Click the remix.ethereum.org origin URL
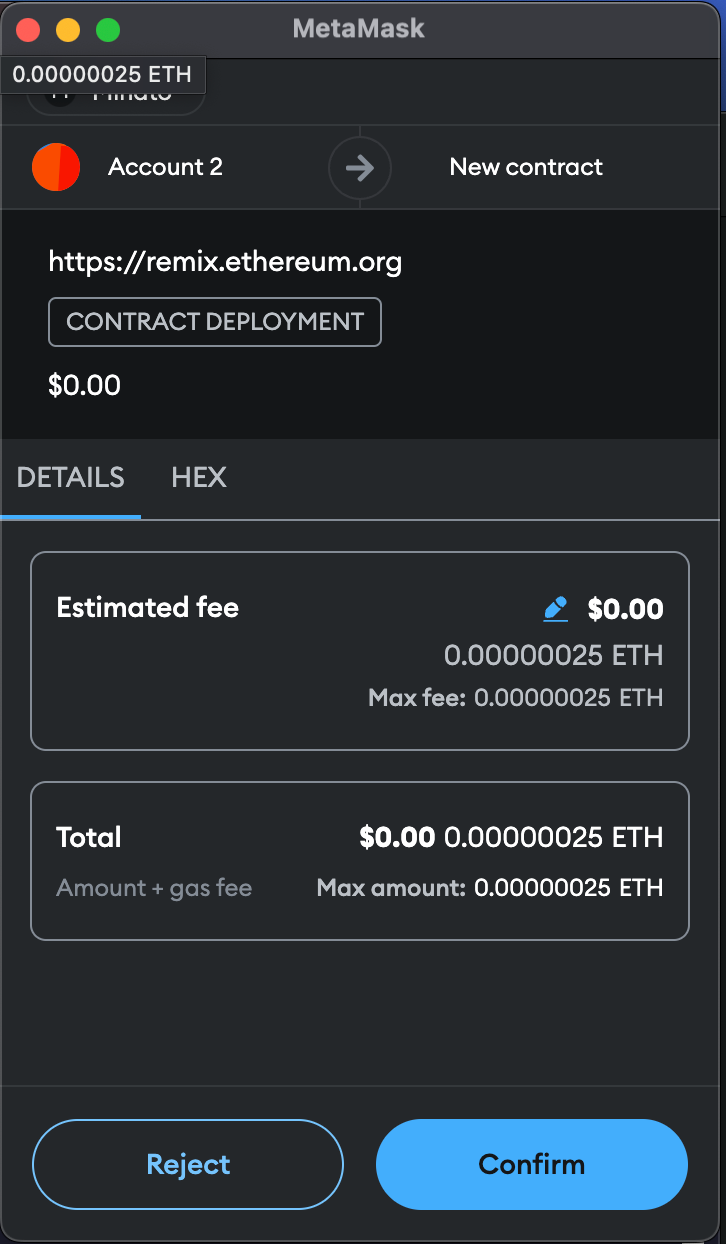 [225, 263]
